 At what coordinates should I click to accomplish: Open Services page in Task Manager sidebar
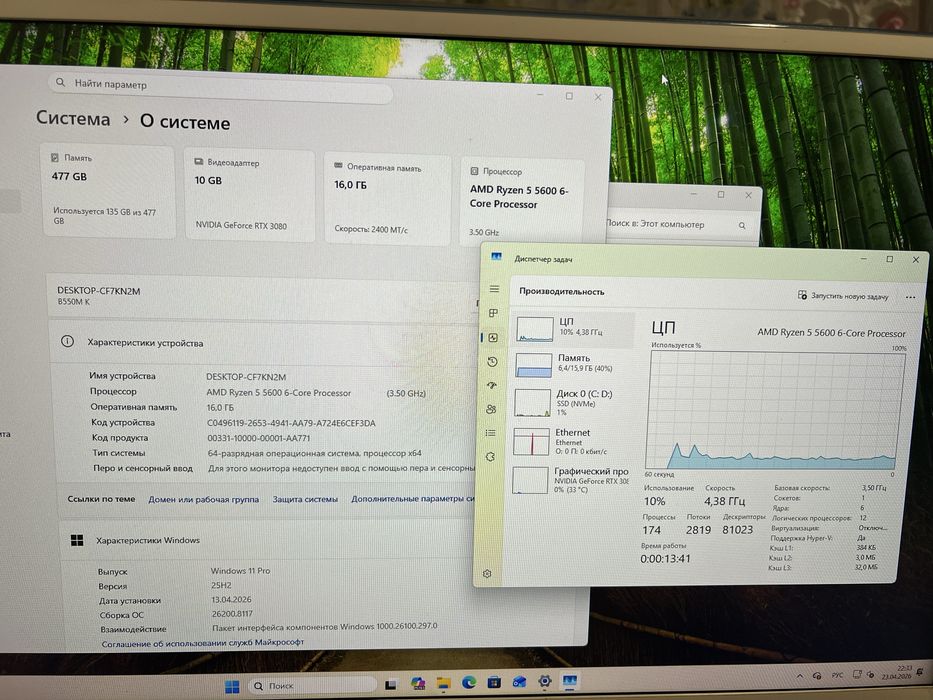pos(490,457)
